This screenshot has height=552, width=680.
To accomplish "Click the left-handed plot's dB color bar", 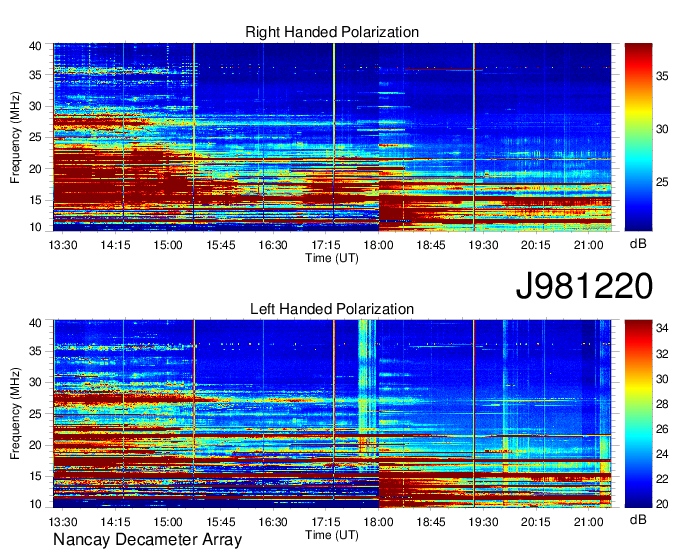I will pyautogui.click(x=638, y=414).
